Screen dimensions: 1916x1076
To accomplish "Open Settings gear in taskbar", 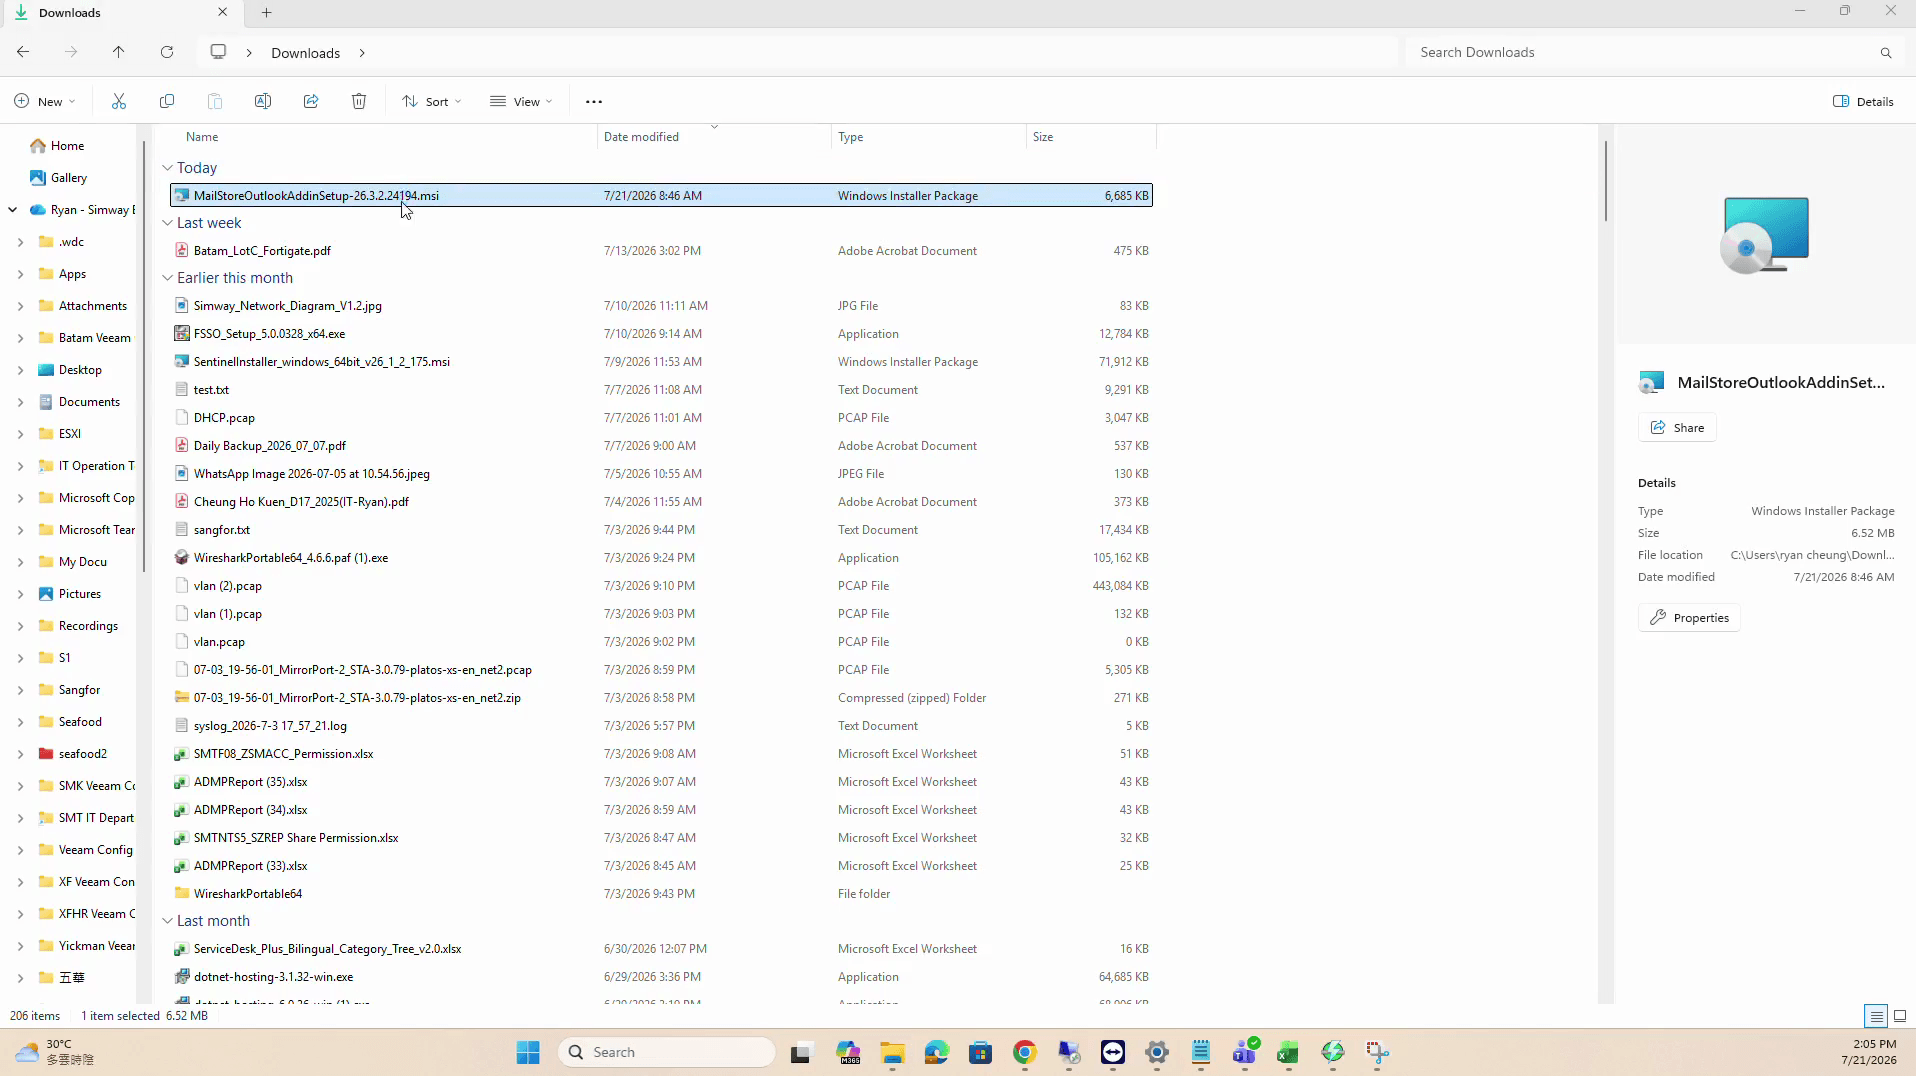I will [x=1157, y=1052].
